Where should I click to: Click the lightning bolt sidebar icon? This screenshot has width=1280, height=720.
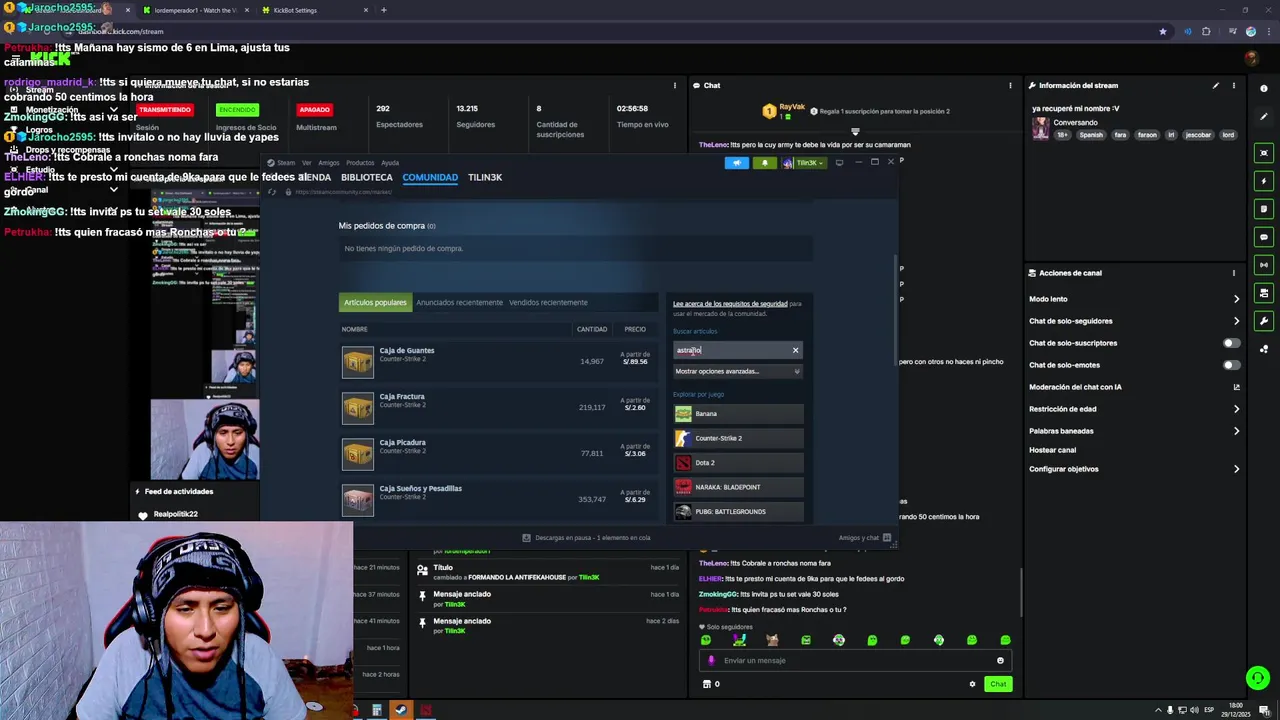pos(1264,181)
